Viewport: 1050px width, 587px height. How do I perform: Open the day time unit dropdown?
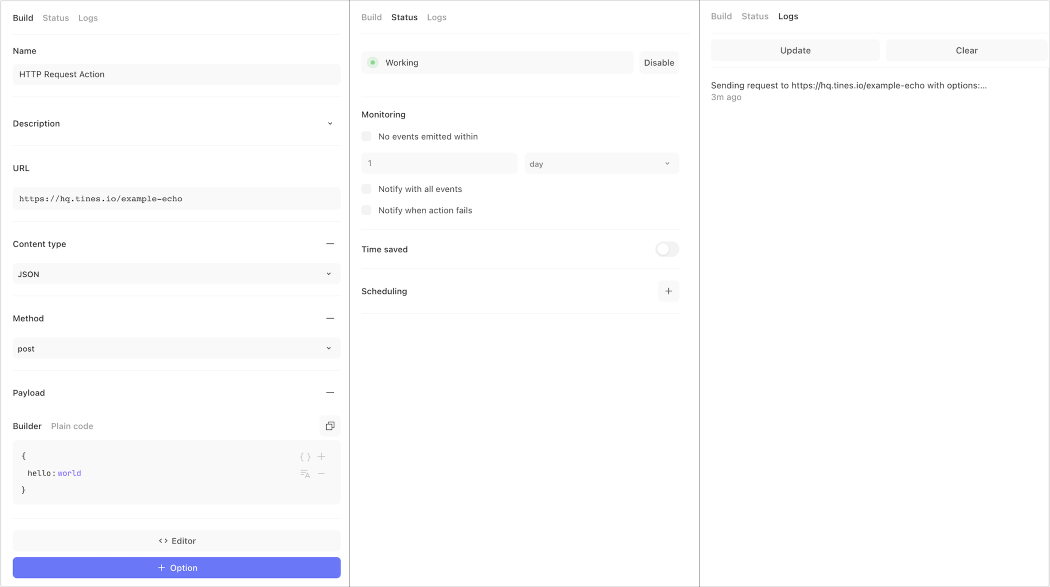601,163
